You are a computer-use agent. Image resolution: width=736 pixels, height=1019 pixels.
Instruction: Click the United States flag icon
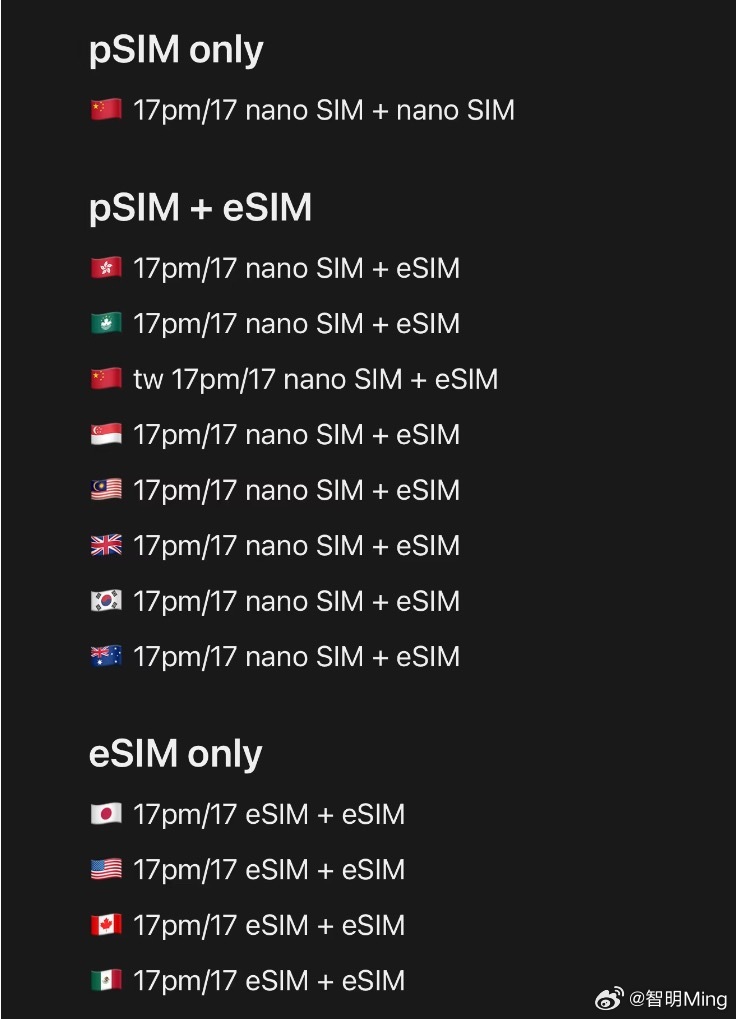pyautogui.click(x=107, y=869)
